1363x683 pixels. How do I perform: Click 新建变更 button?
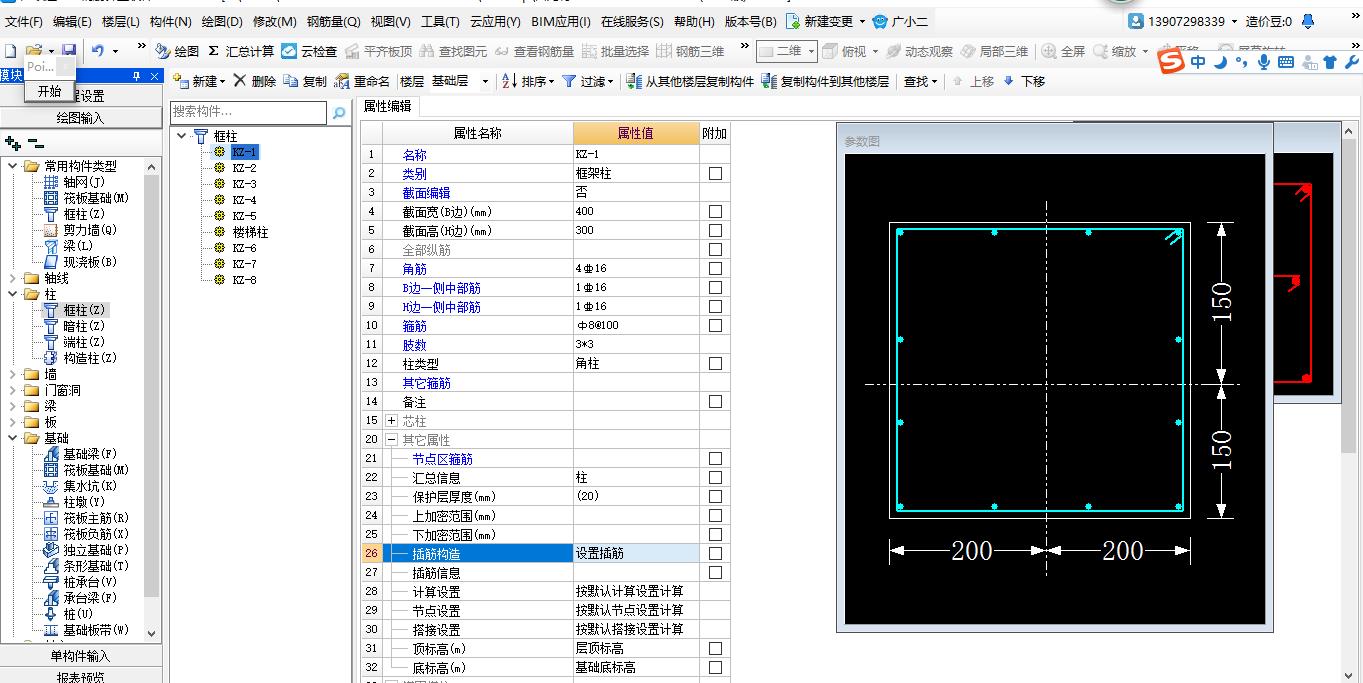822,21
